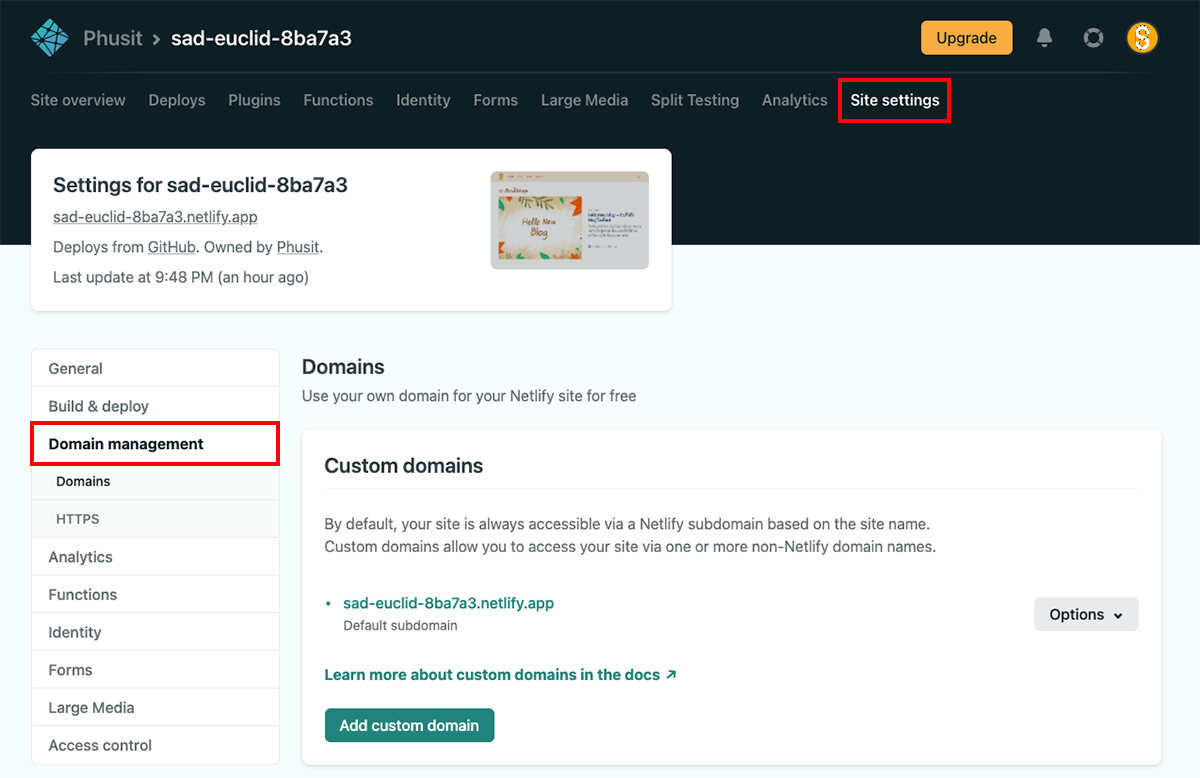
Task: Select the Site settings tab
Action: 895,100
